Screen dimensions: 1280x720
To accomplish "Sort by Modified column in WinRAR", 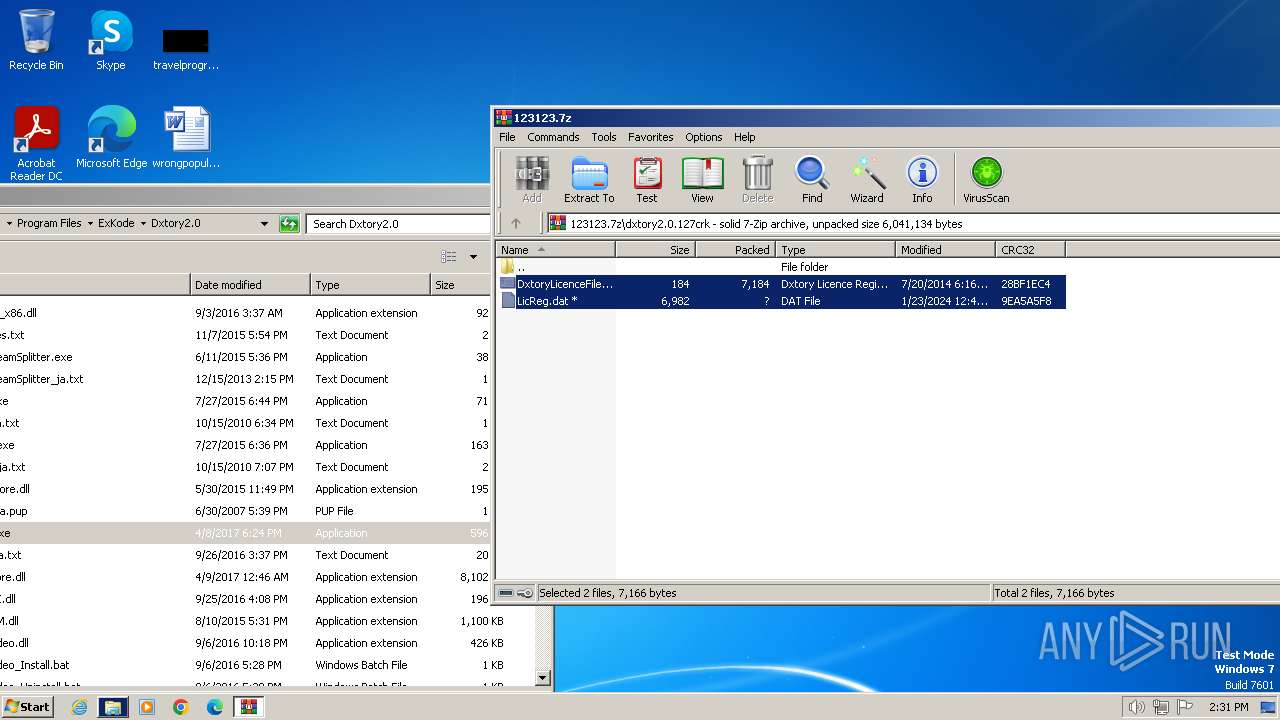I will click(946, 250).
